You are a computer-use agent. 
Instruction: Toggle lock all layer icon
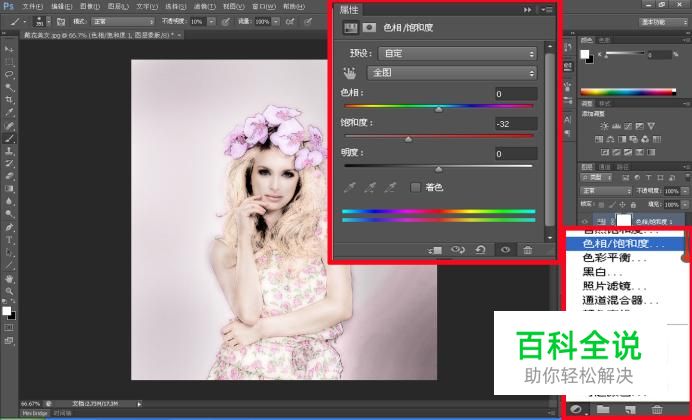point(633,205)
